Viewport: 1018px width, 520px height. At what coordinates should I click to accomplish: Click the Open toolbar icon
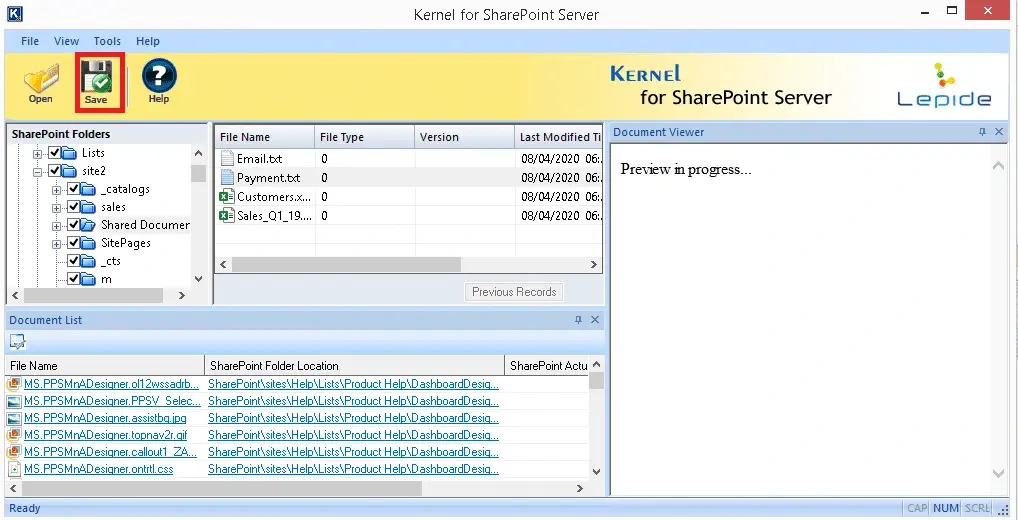pos(41,83)
